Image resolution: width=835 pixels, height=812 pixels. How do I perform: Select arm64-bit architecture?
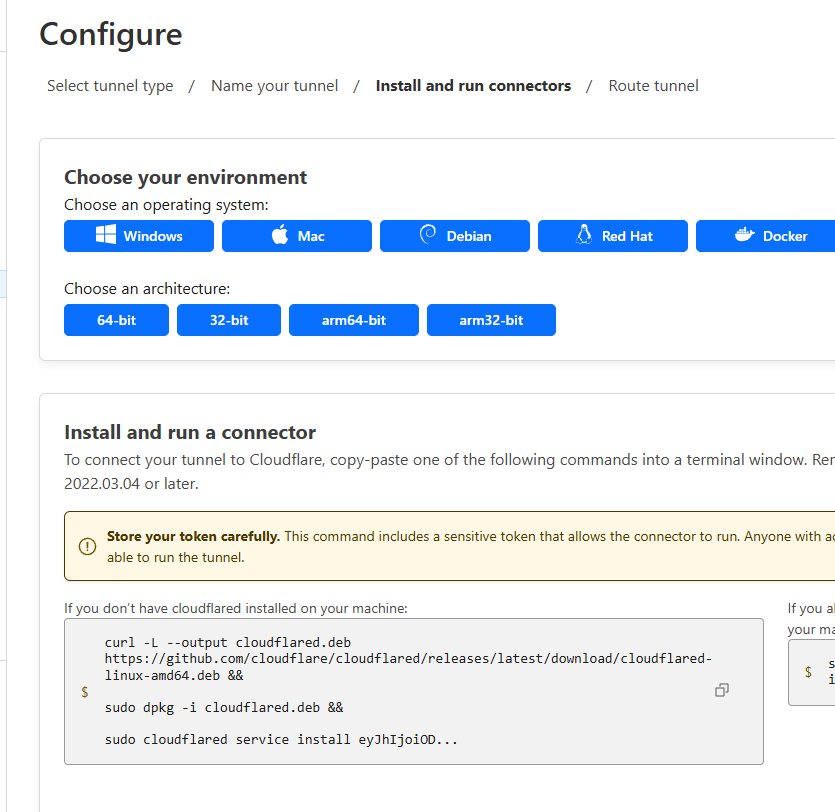[354, 320]
